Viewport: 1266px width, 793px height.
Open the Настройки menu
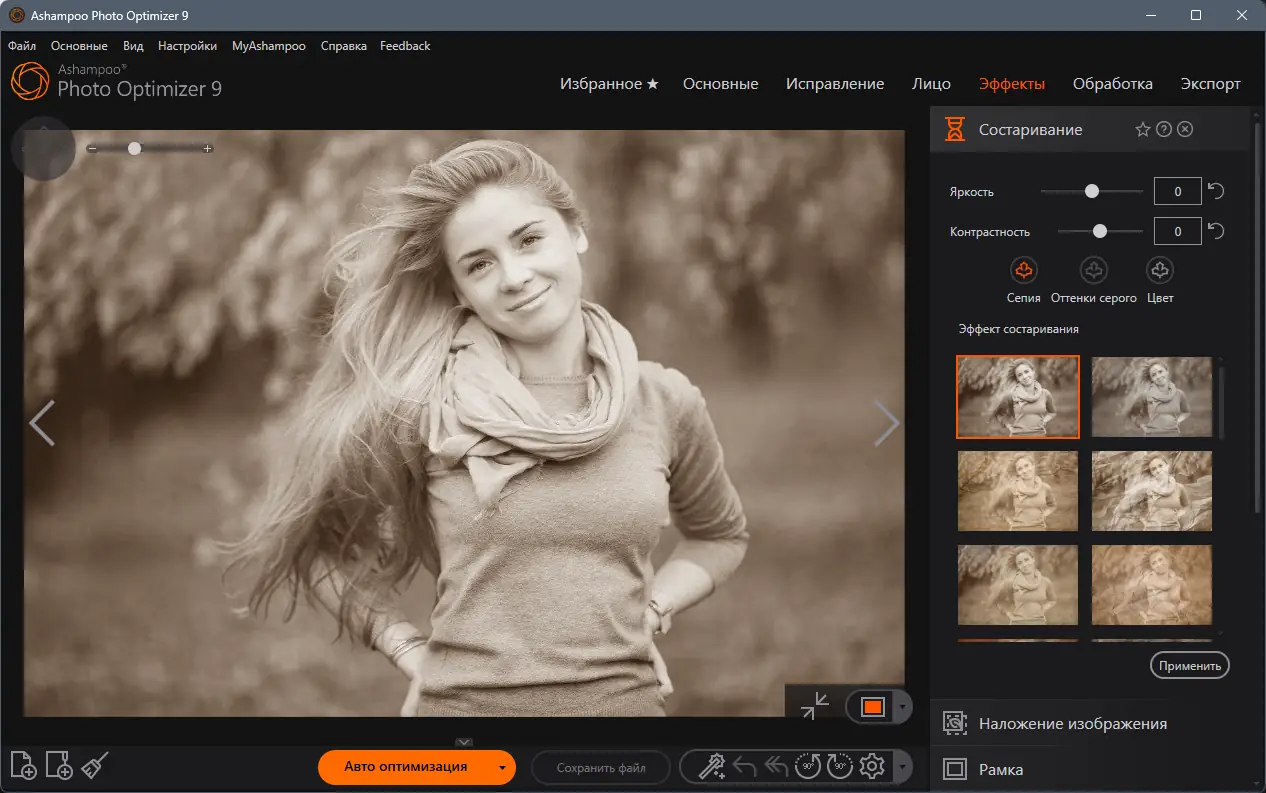188,46
